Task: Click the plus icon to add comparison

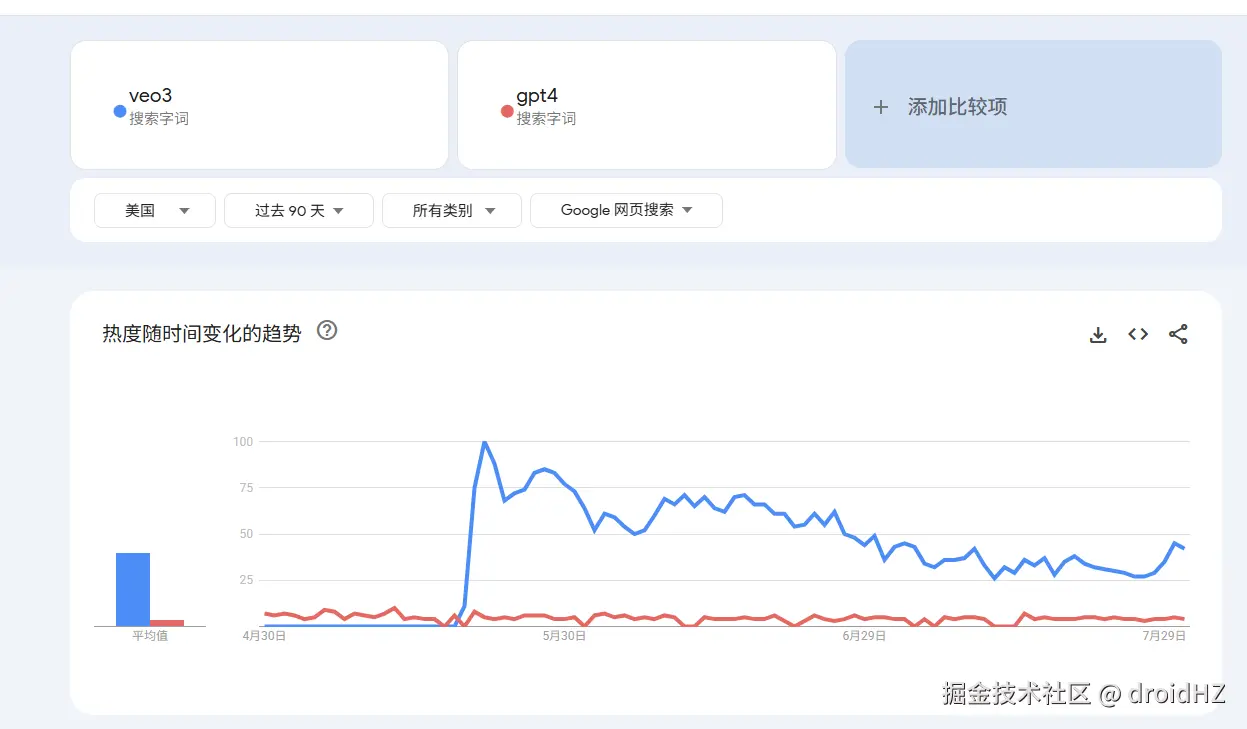Action: [x=881, y=107]
